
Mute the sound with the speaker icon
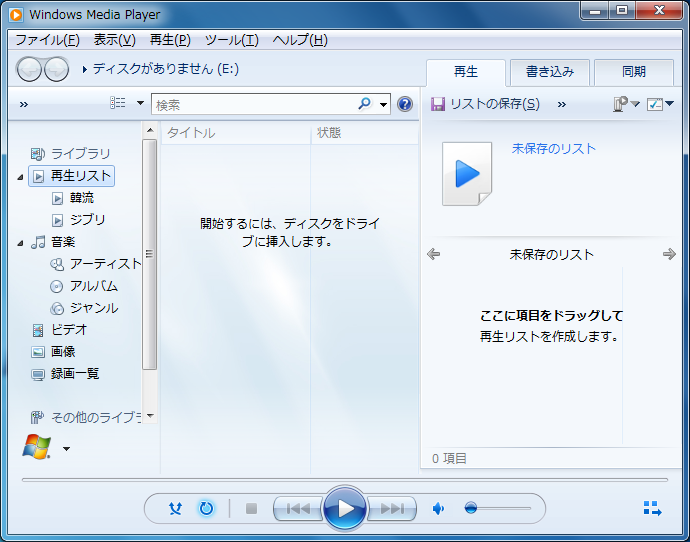point(438,509)
